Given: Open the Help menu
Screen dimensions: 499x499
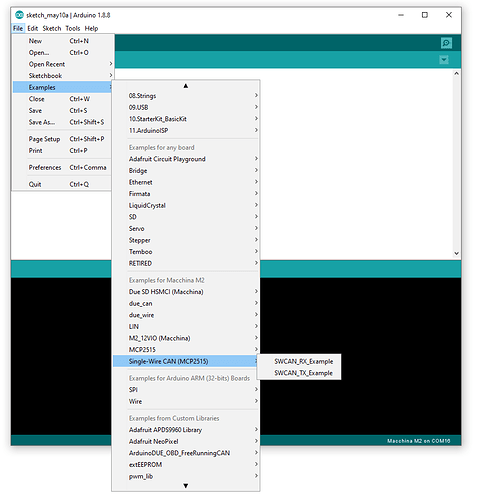Looking at the screenshot, I should 91,28.
